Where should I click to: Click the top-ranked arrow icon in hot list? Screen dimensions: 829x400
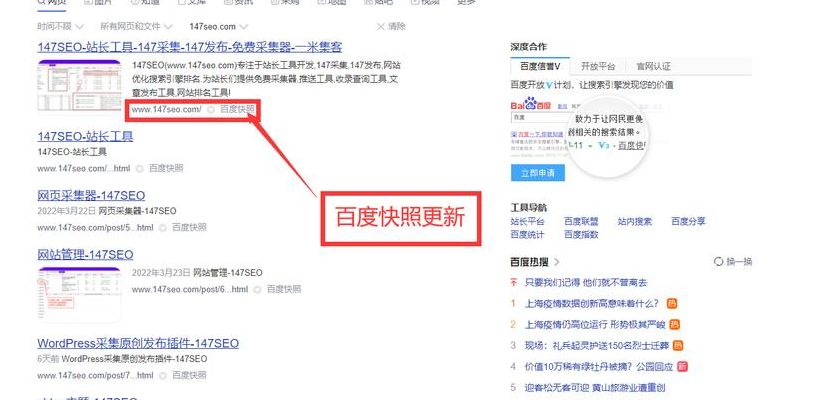pos(513,283)
